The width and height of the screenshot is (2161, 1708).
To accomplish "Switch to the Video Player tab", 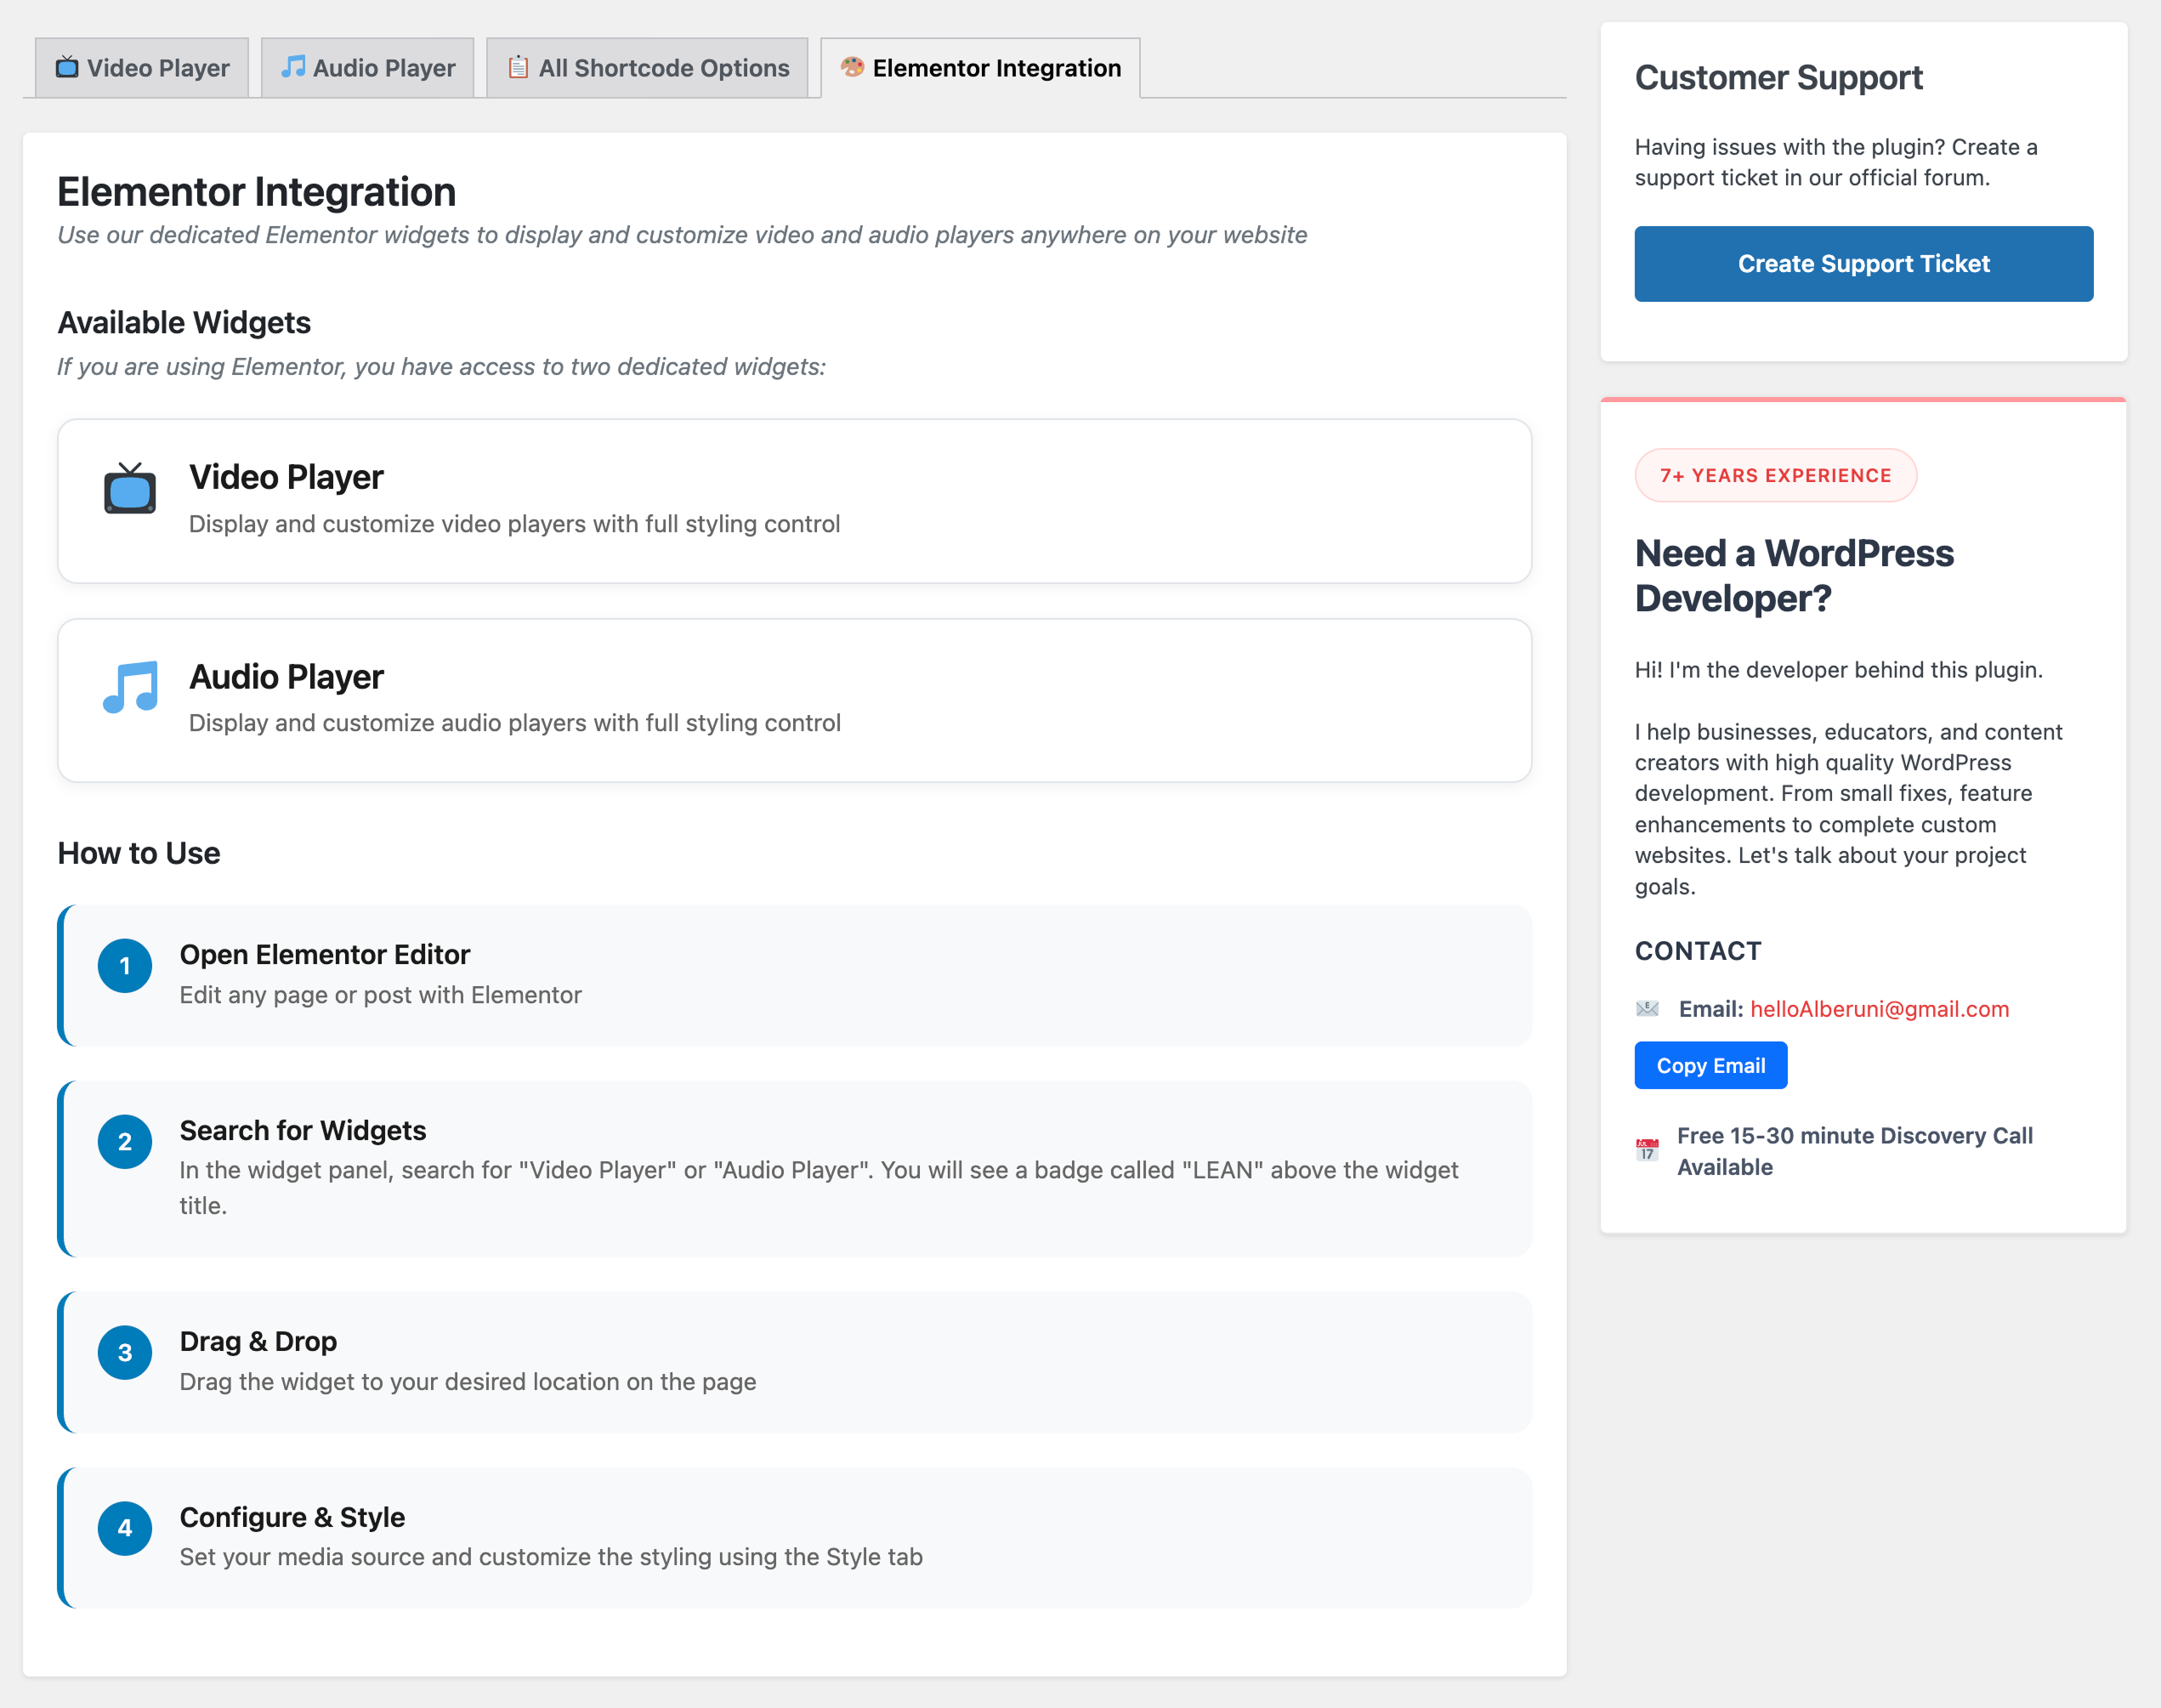I will pyautogui.click(x=141, y=67).
